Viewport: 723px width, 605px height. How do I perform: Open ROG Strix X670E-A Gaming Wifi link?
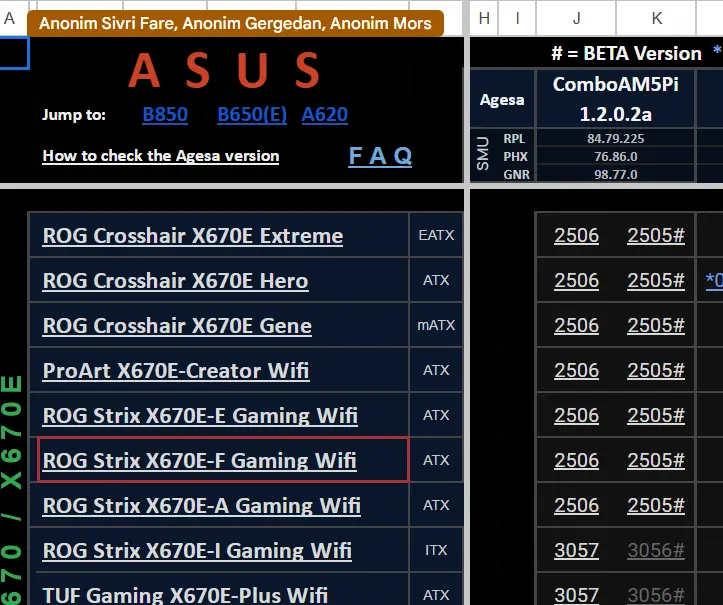coord(201,505)
